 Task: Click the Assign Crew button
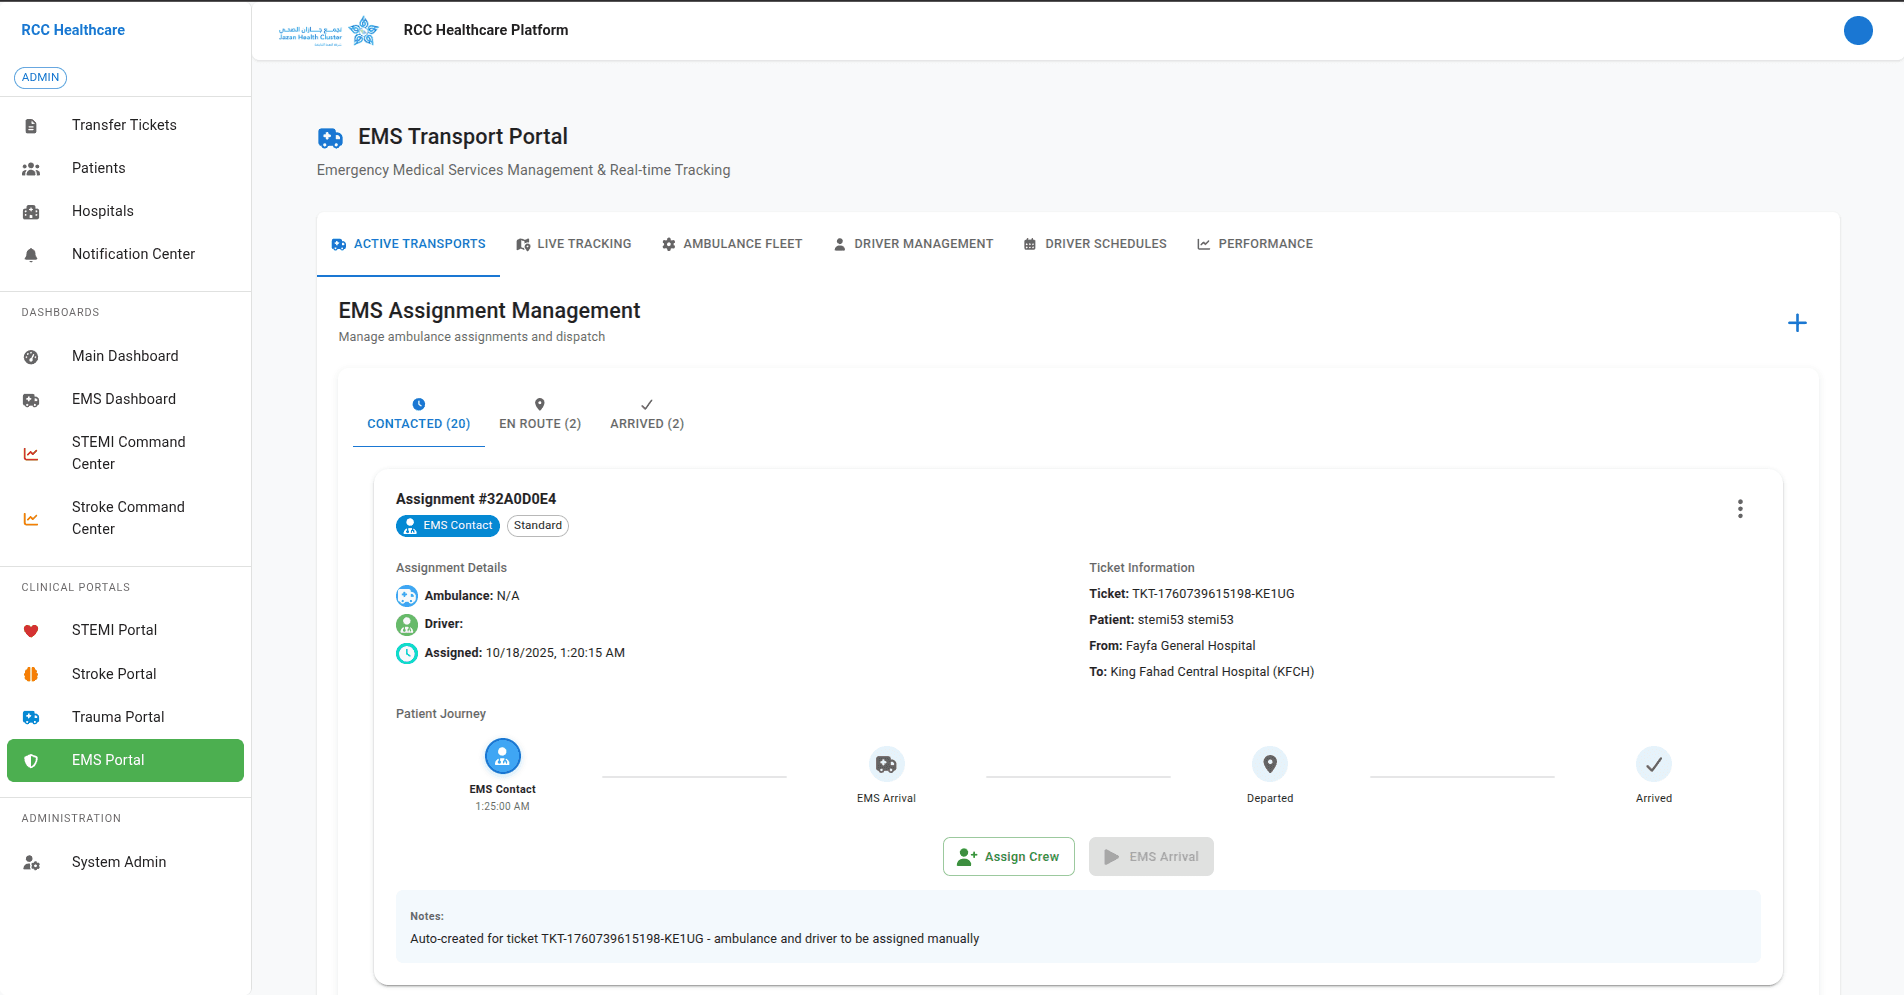coord(1008,856)
